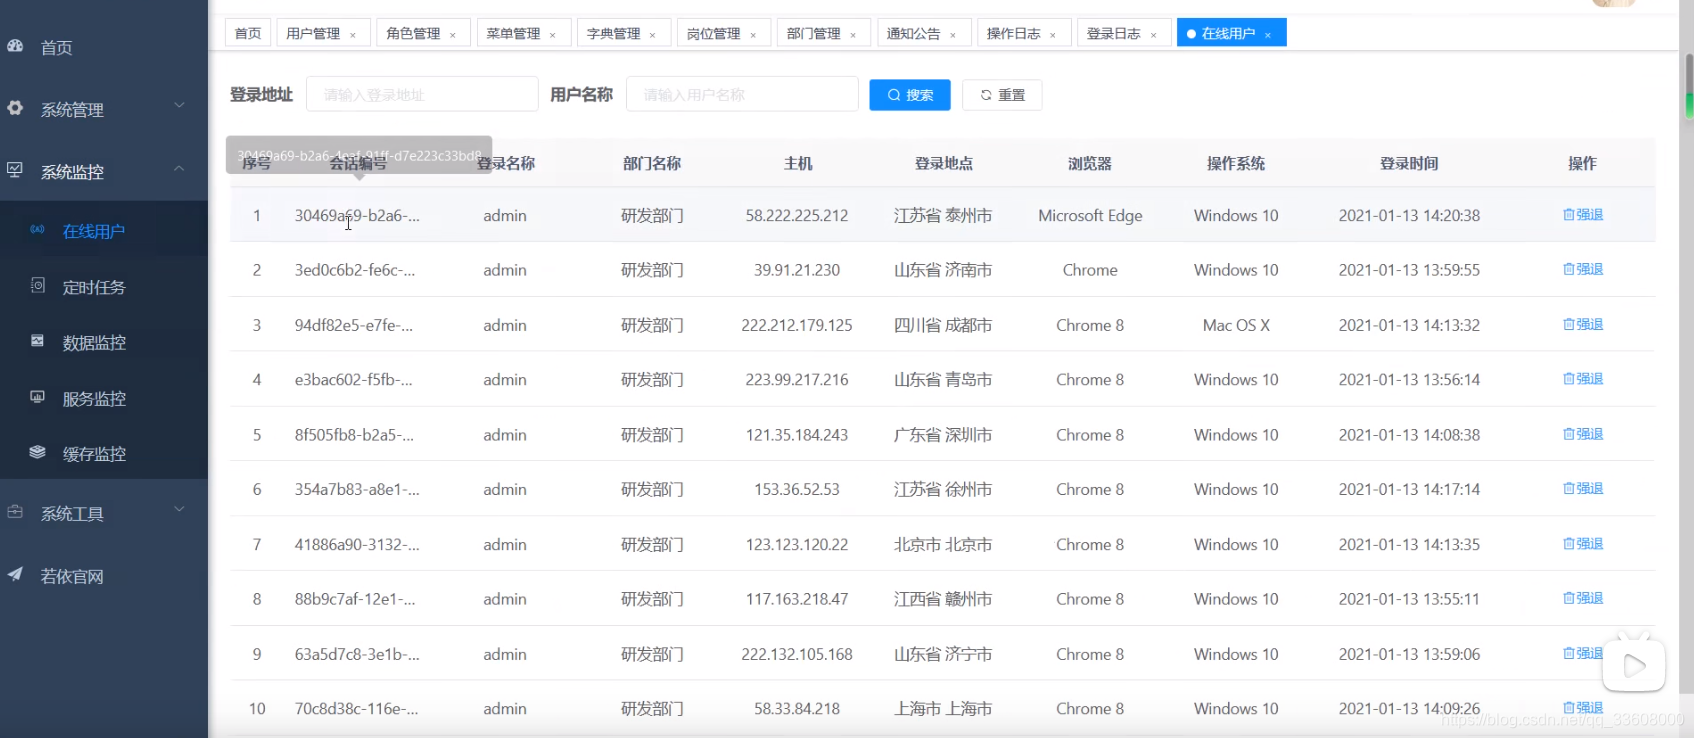
Task: Close the 字典管理 tab
Action: point(653,35)
